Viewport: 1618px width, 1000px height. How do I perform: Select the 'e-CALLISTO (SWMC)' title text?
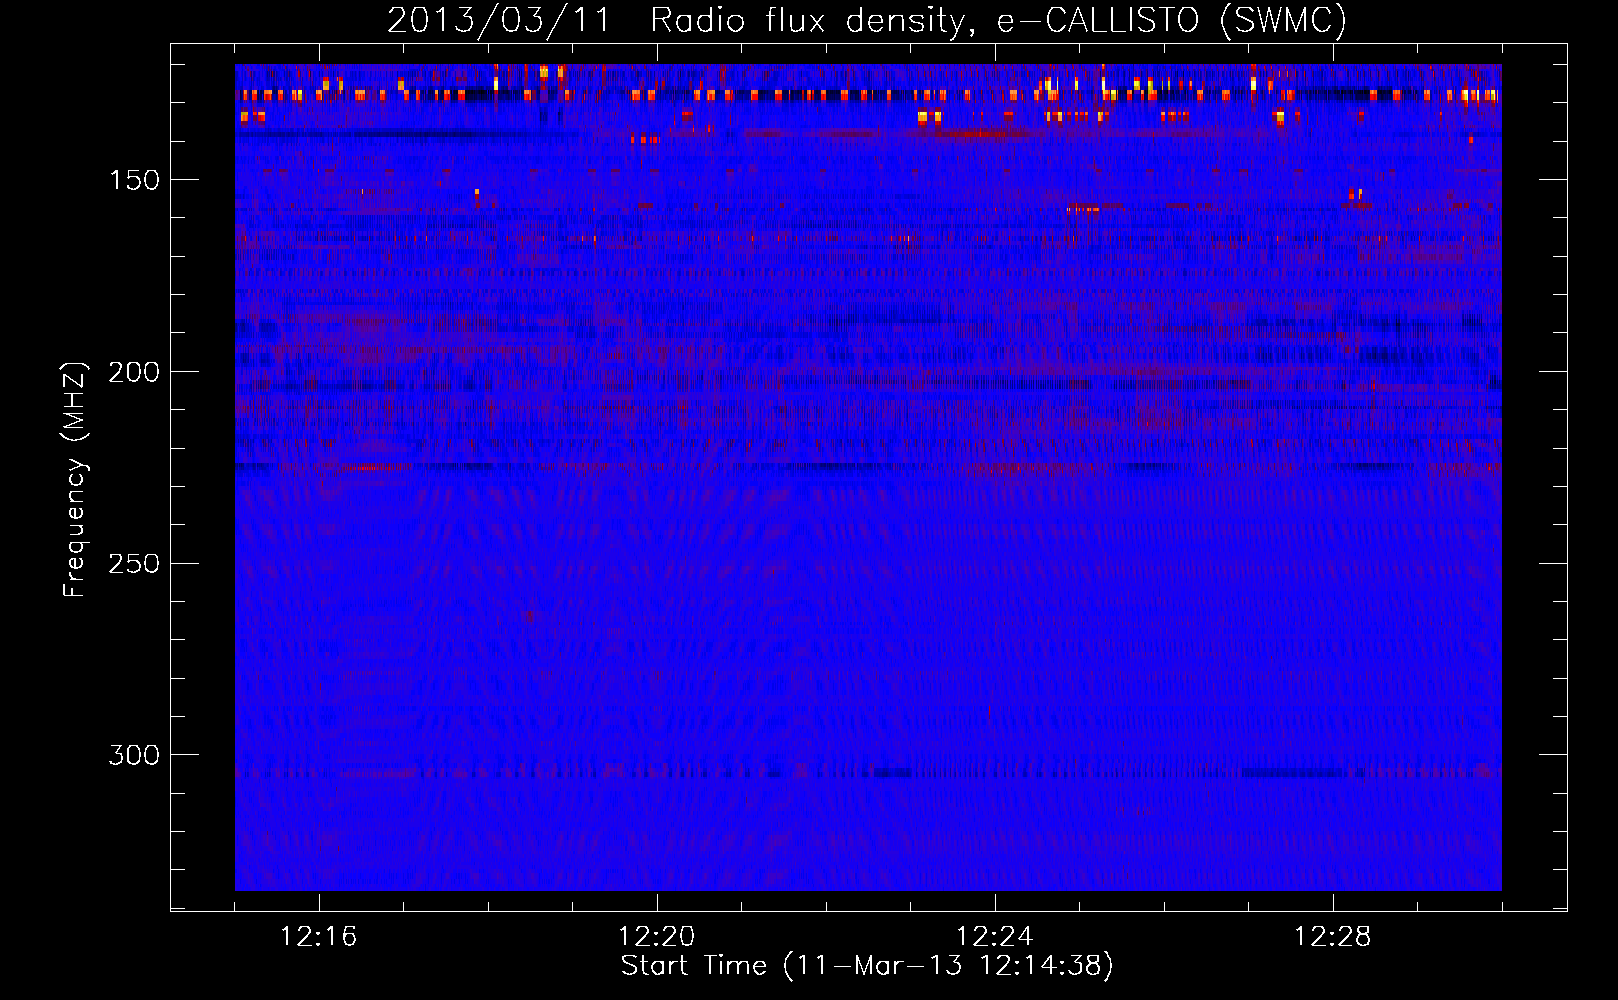(1172, 20)
